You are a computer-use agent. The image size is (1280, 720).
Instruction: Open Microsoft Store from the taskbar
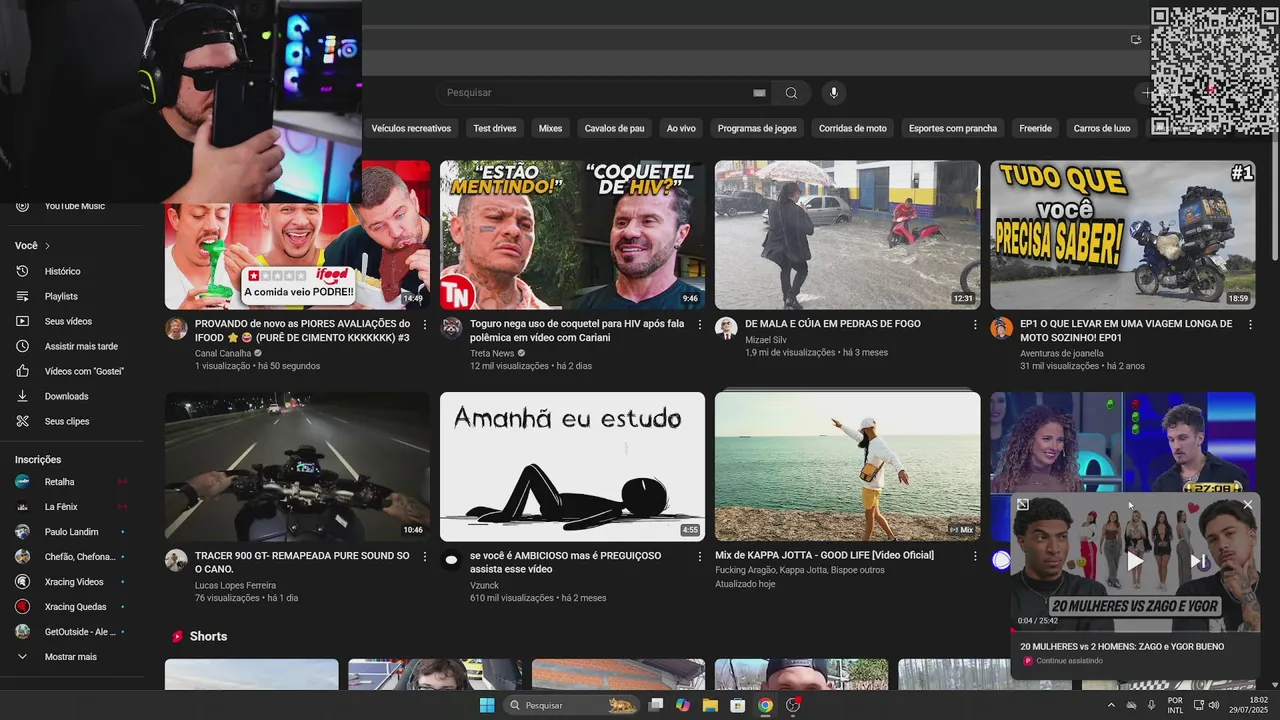click(737, 705)
